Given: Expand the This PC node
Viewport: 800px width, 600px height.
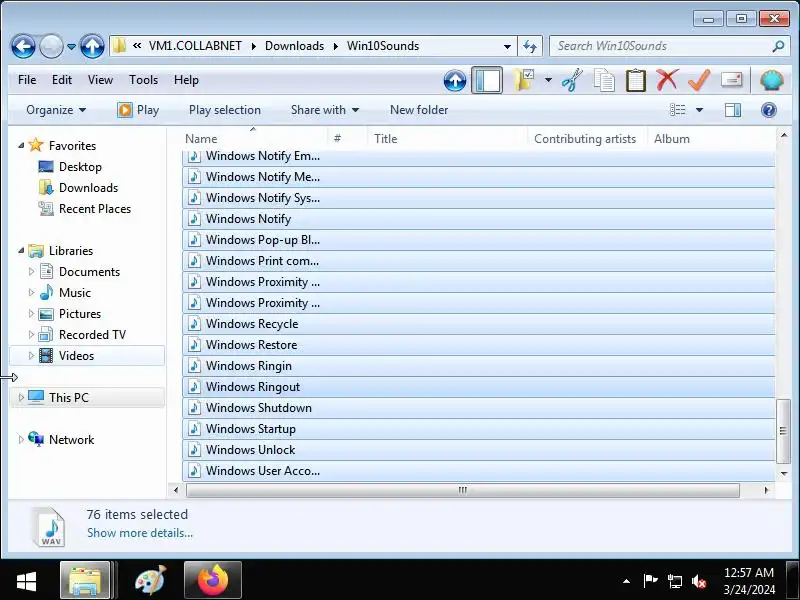Looking at the screenshot, I should click(x=21, y=397).
